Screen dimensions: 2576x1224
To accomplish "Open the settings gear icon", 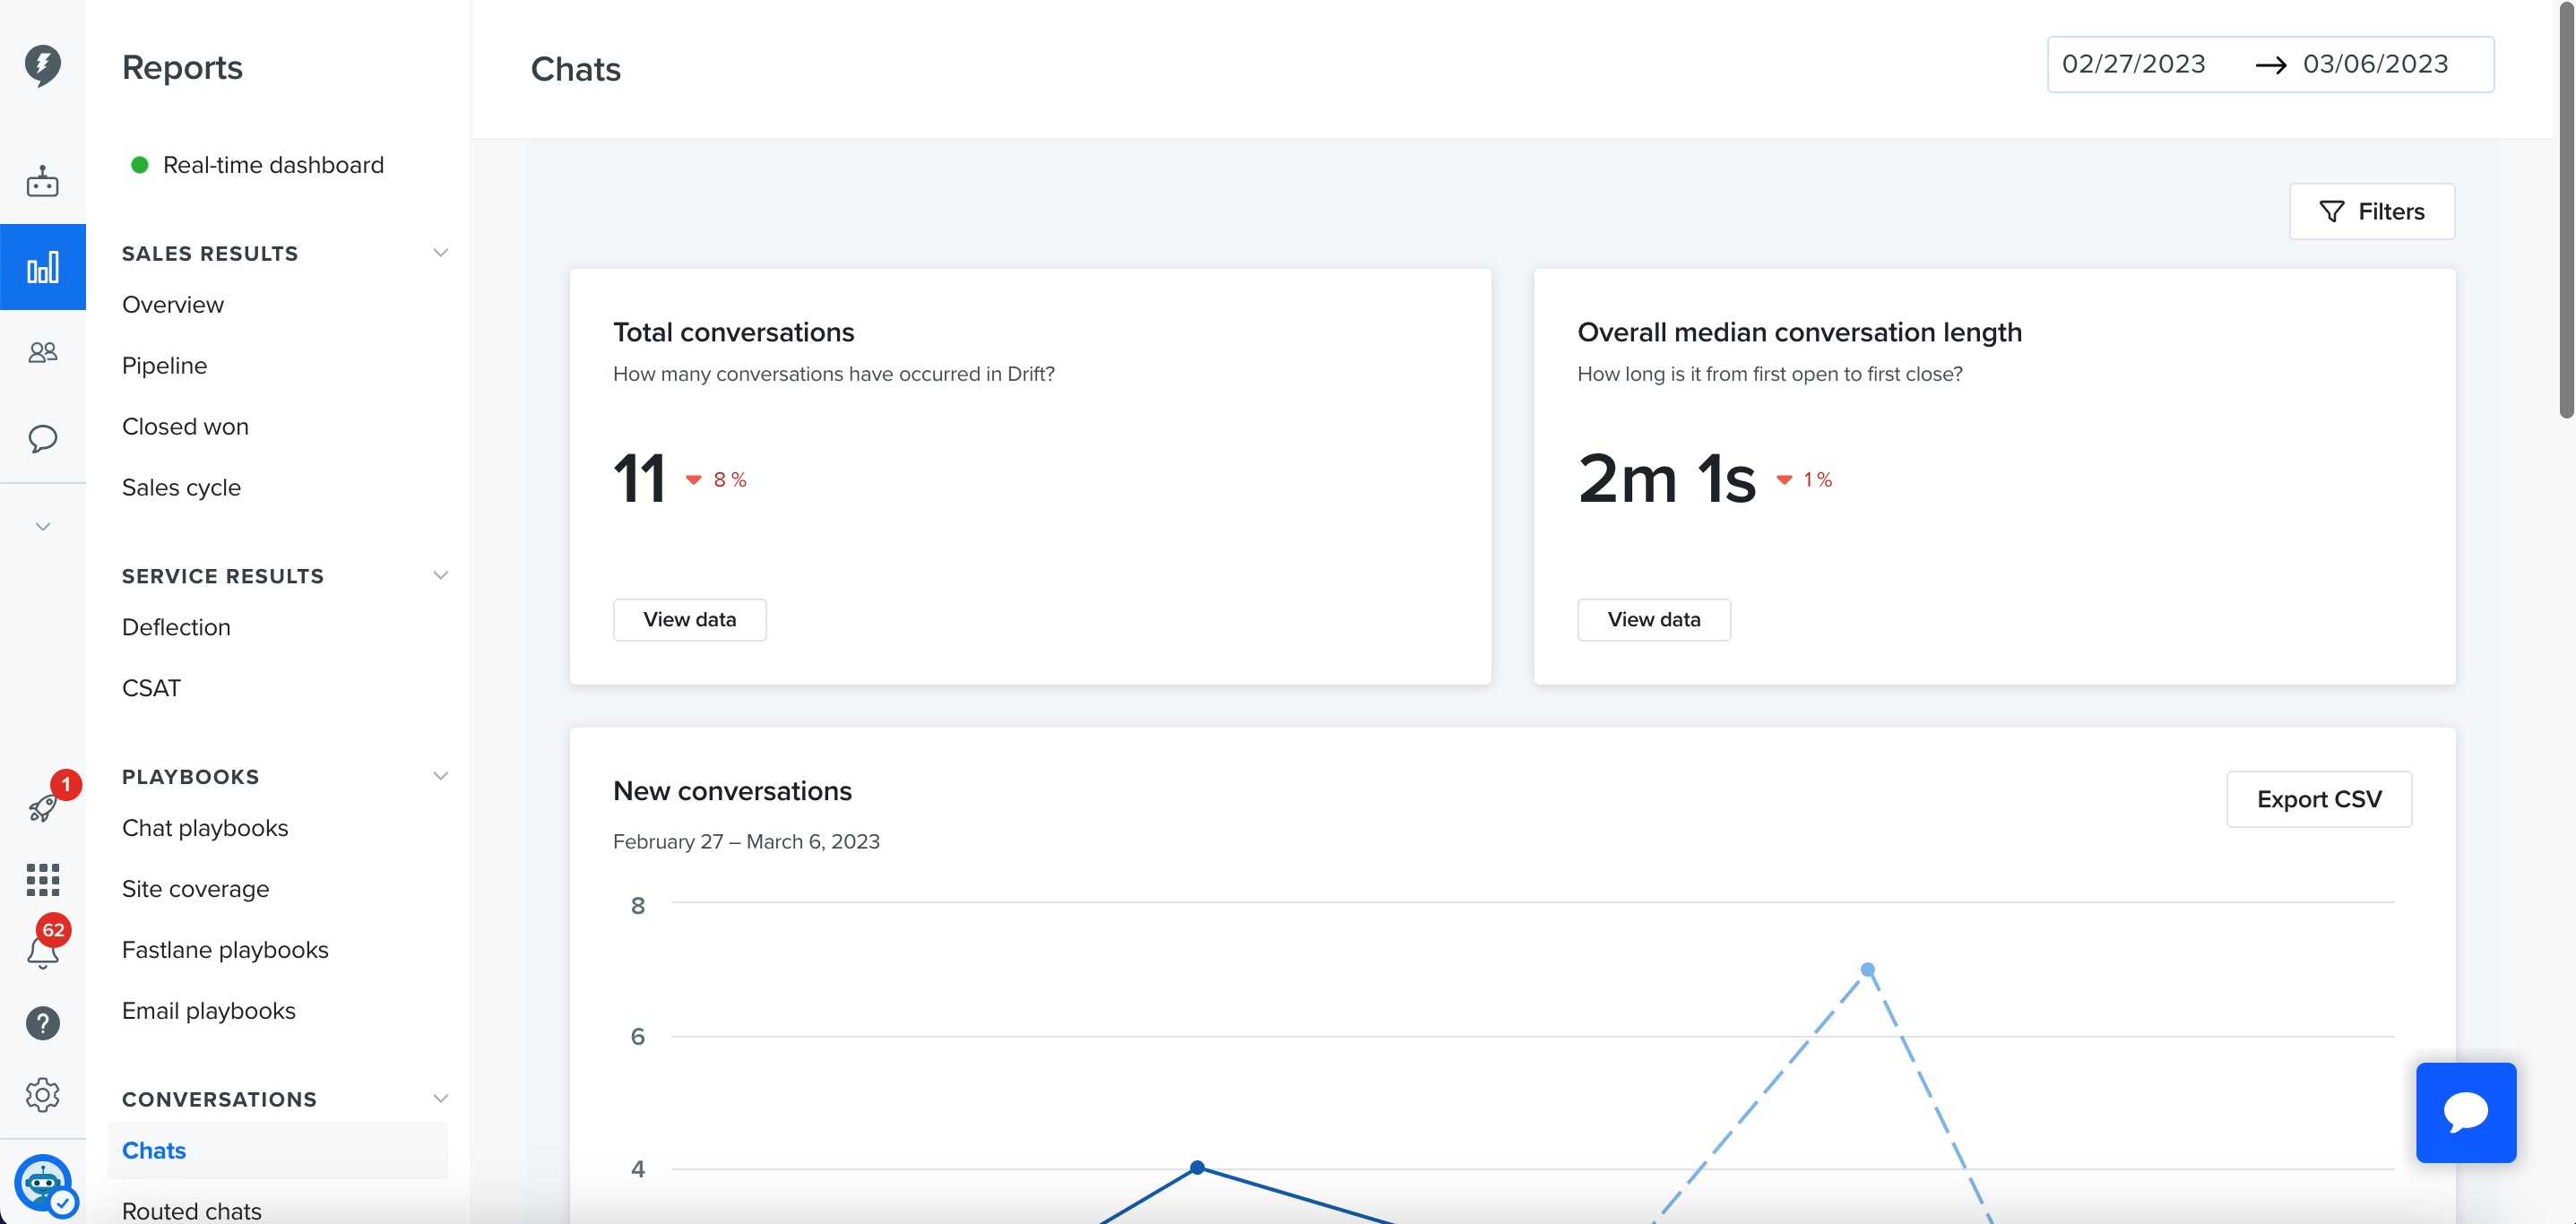I will 42,1094.
